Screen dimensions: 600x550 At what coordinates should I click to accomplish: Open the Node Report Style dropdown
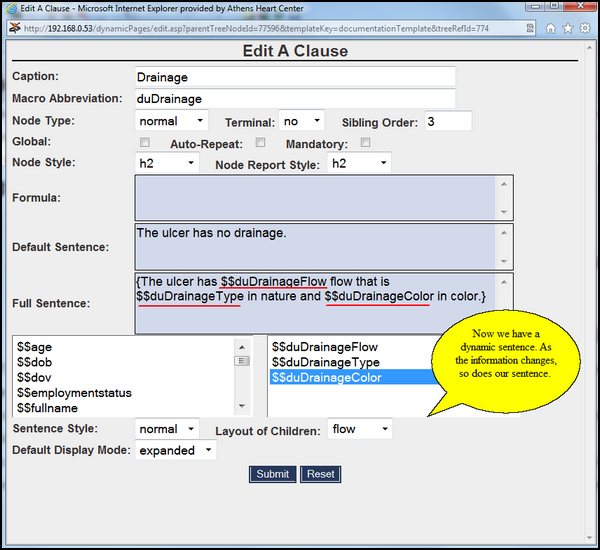(358, 163)
